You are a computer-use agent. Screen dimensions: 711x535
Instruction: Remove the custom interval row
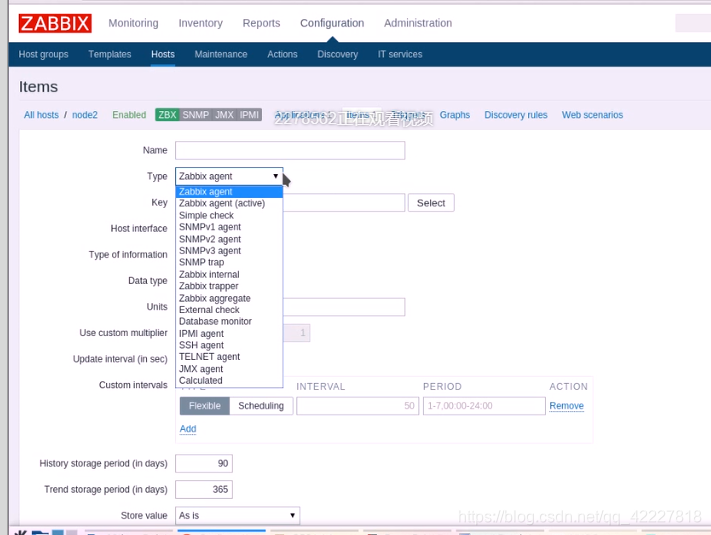click(566, 406)
